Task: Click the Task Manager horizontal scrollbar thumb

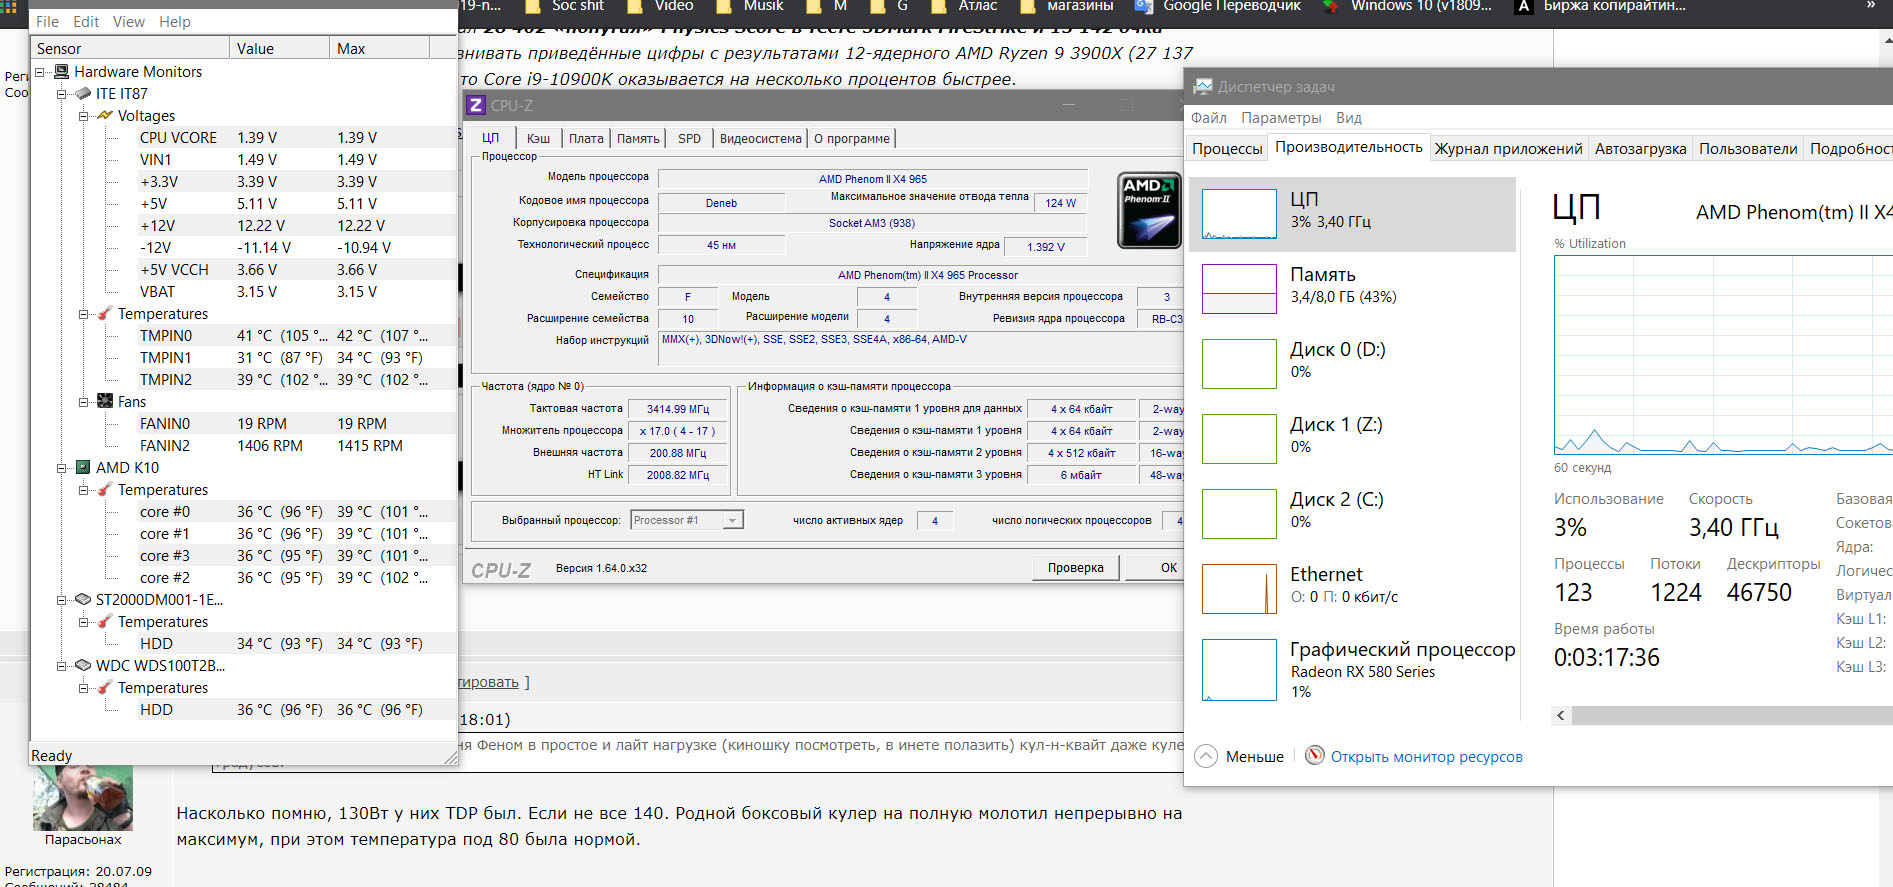Action: (x=1732, y=715)
